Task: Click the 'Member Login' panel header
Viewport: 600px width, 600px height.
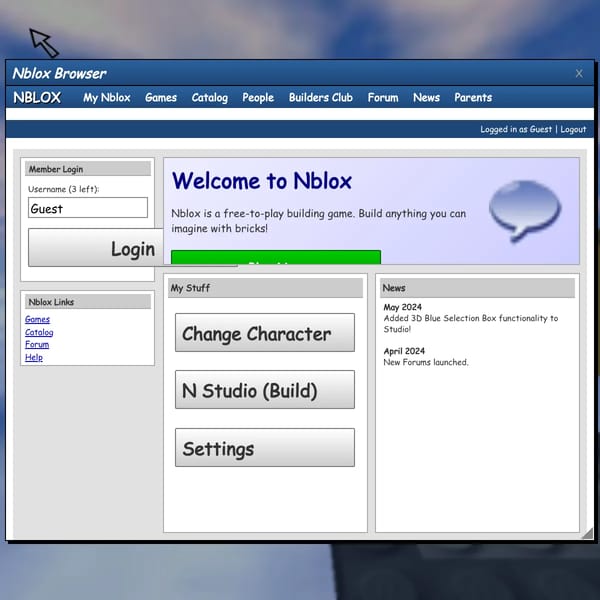Action: point(88,169)
